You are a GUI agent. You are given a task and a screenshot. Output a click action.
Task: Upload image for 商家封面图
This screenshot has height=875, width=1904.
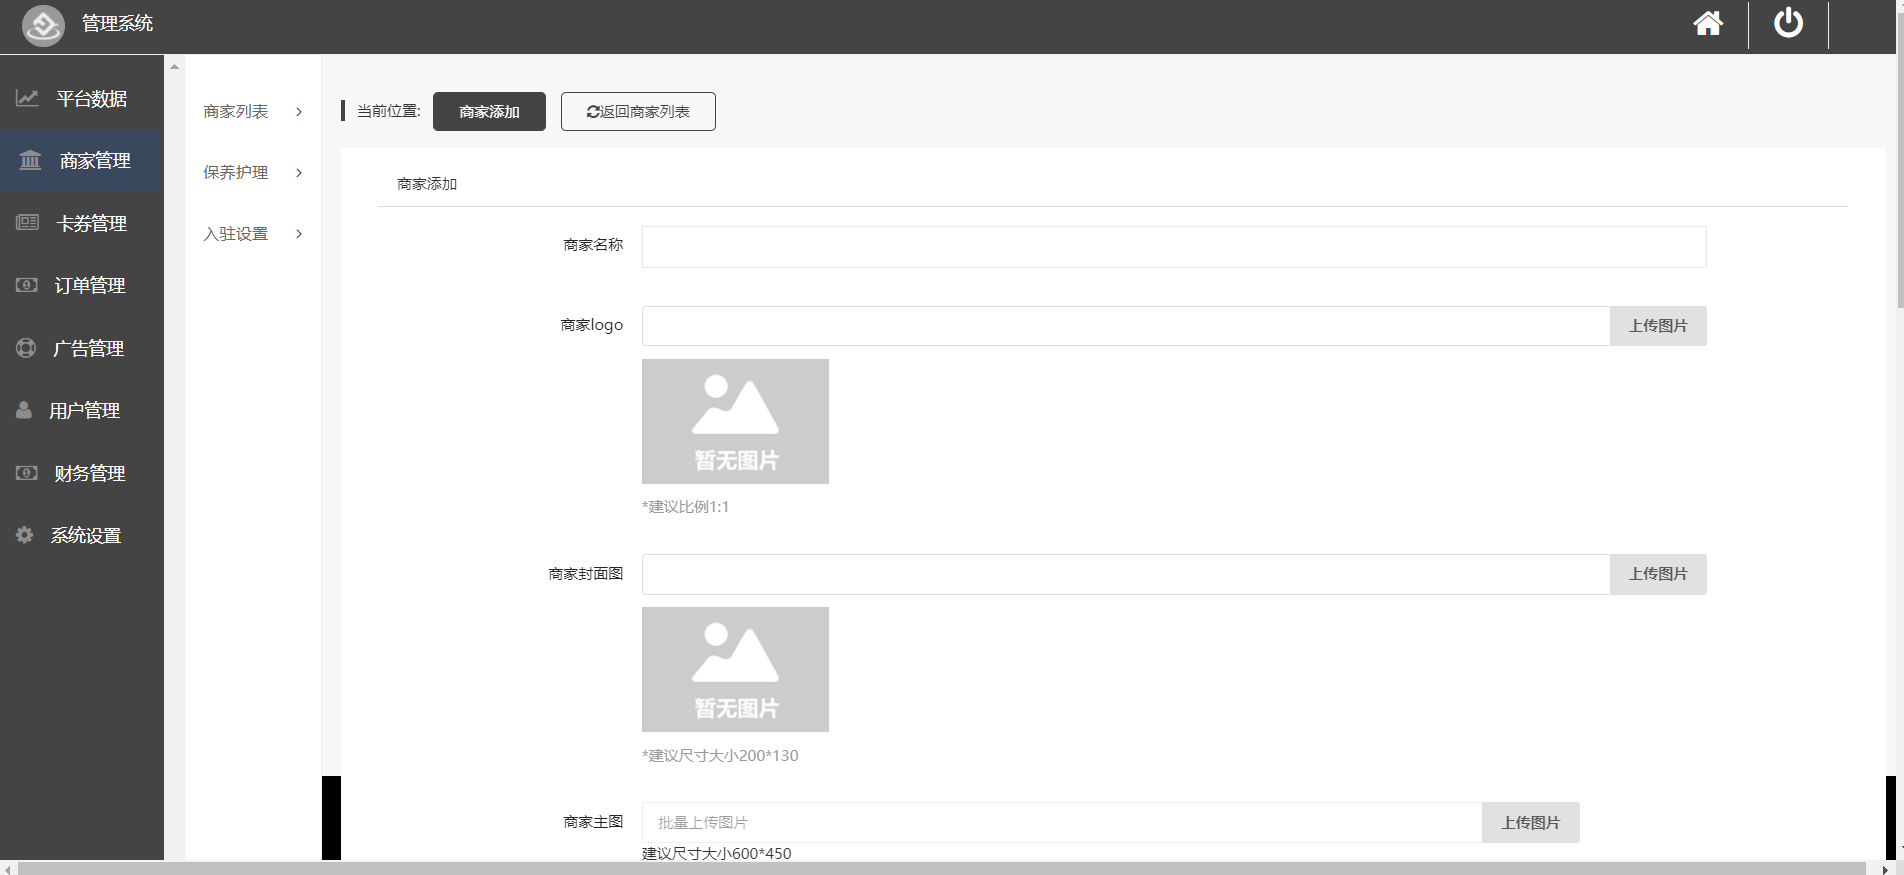[1658, 574]
